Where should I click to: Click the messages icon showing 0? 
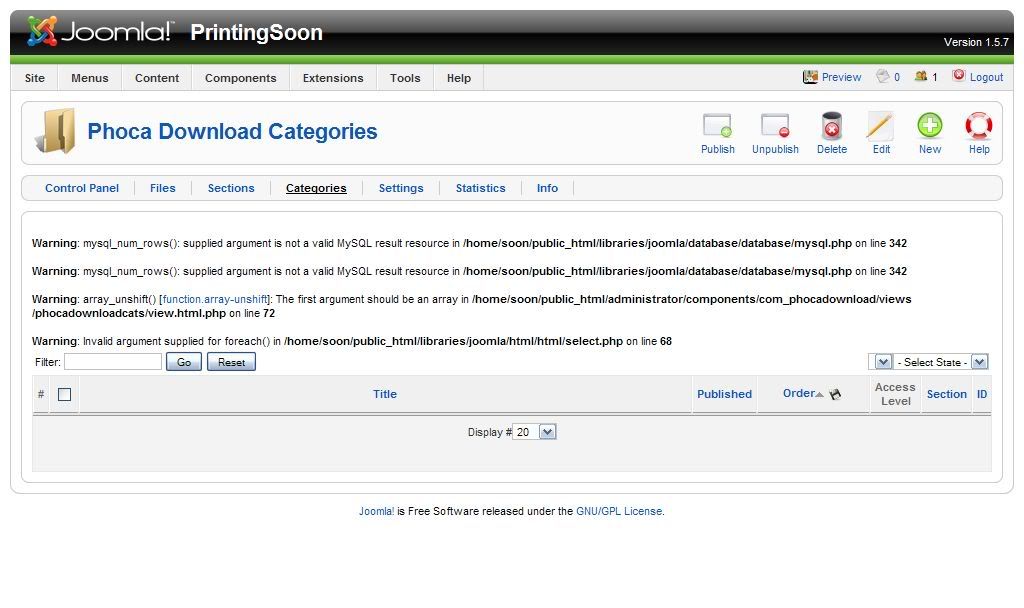[x=883, y=76]
